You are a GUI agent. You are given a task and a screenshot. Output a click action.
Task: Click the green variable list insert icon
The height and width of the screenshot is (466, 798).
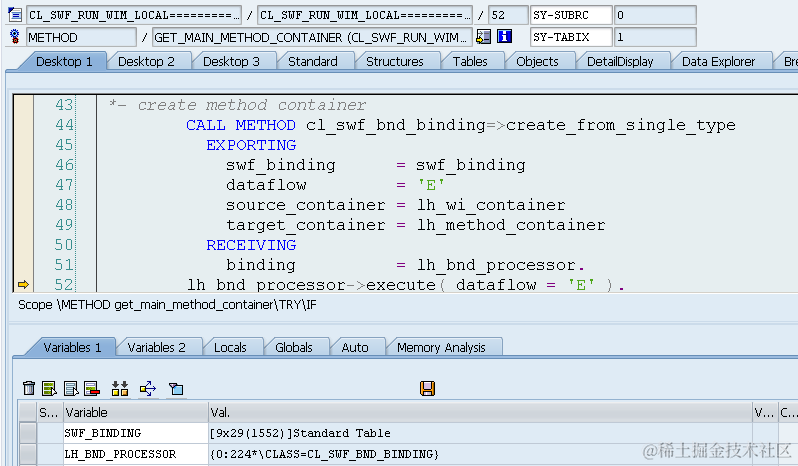[49, 388]
